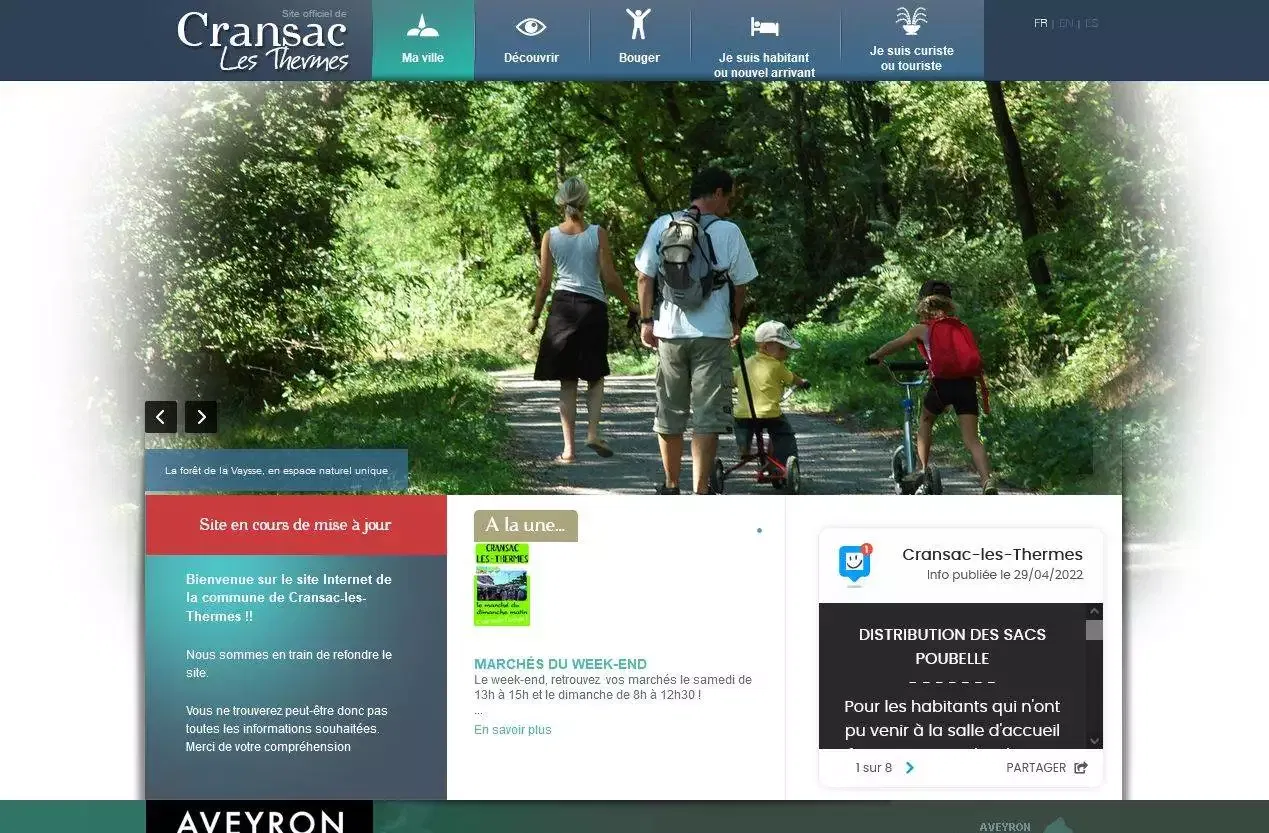Click Partager to share the info
This screenshot has height=833, width=1269.
(x=1046, y=768)
